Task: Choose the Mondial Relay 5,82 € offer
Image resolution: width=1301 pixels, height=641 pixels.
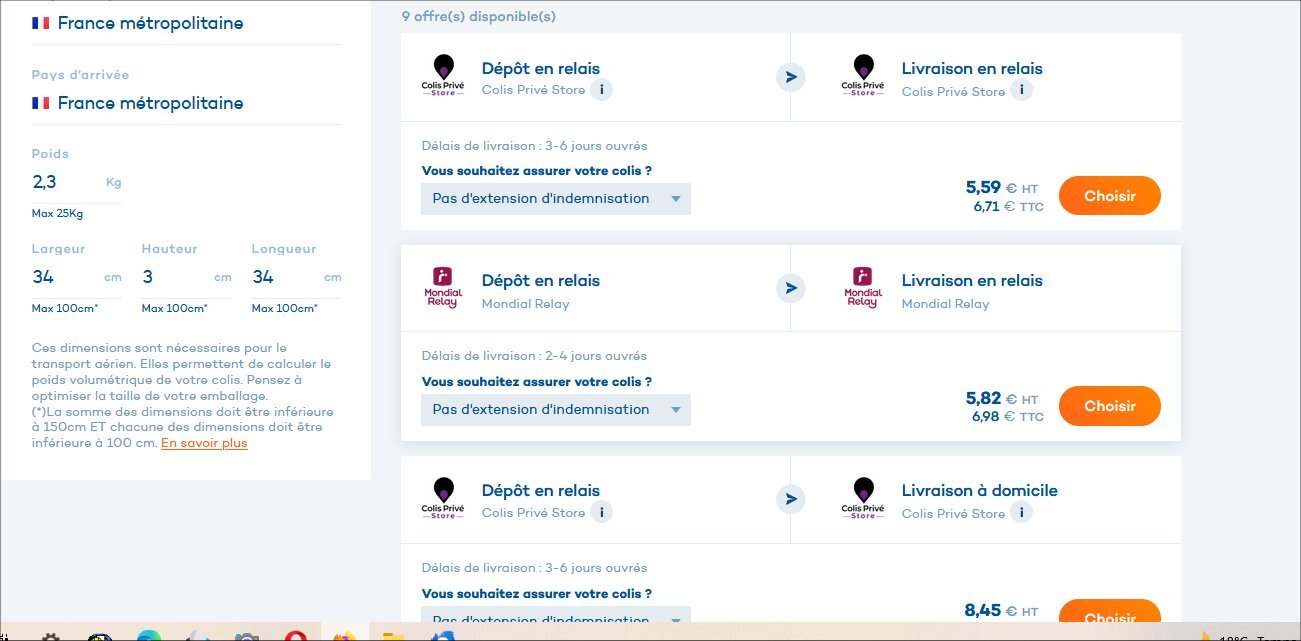Action: coord(1110,406)
